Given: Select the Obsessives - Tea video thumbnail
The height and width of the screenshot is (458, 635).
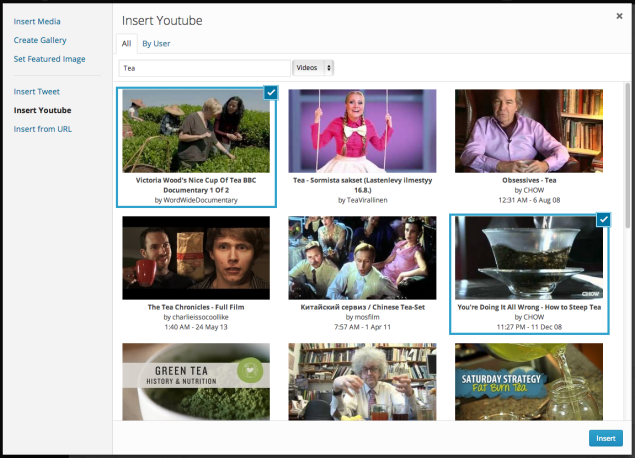Looking at the screenshot, I should [529, 131].
